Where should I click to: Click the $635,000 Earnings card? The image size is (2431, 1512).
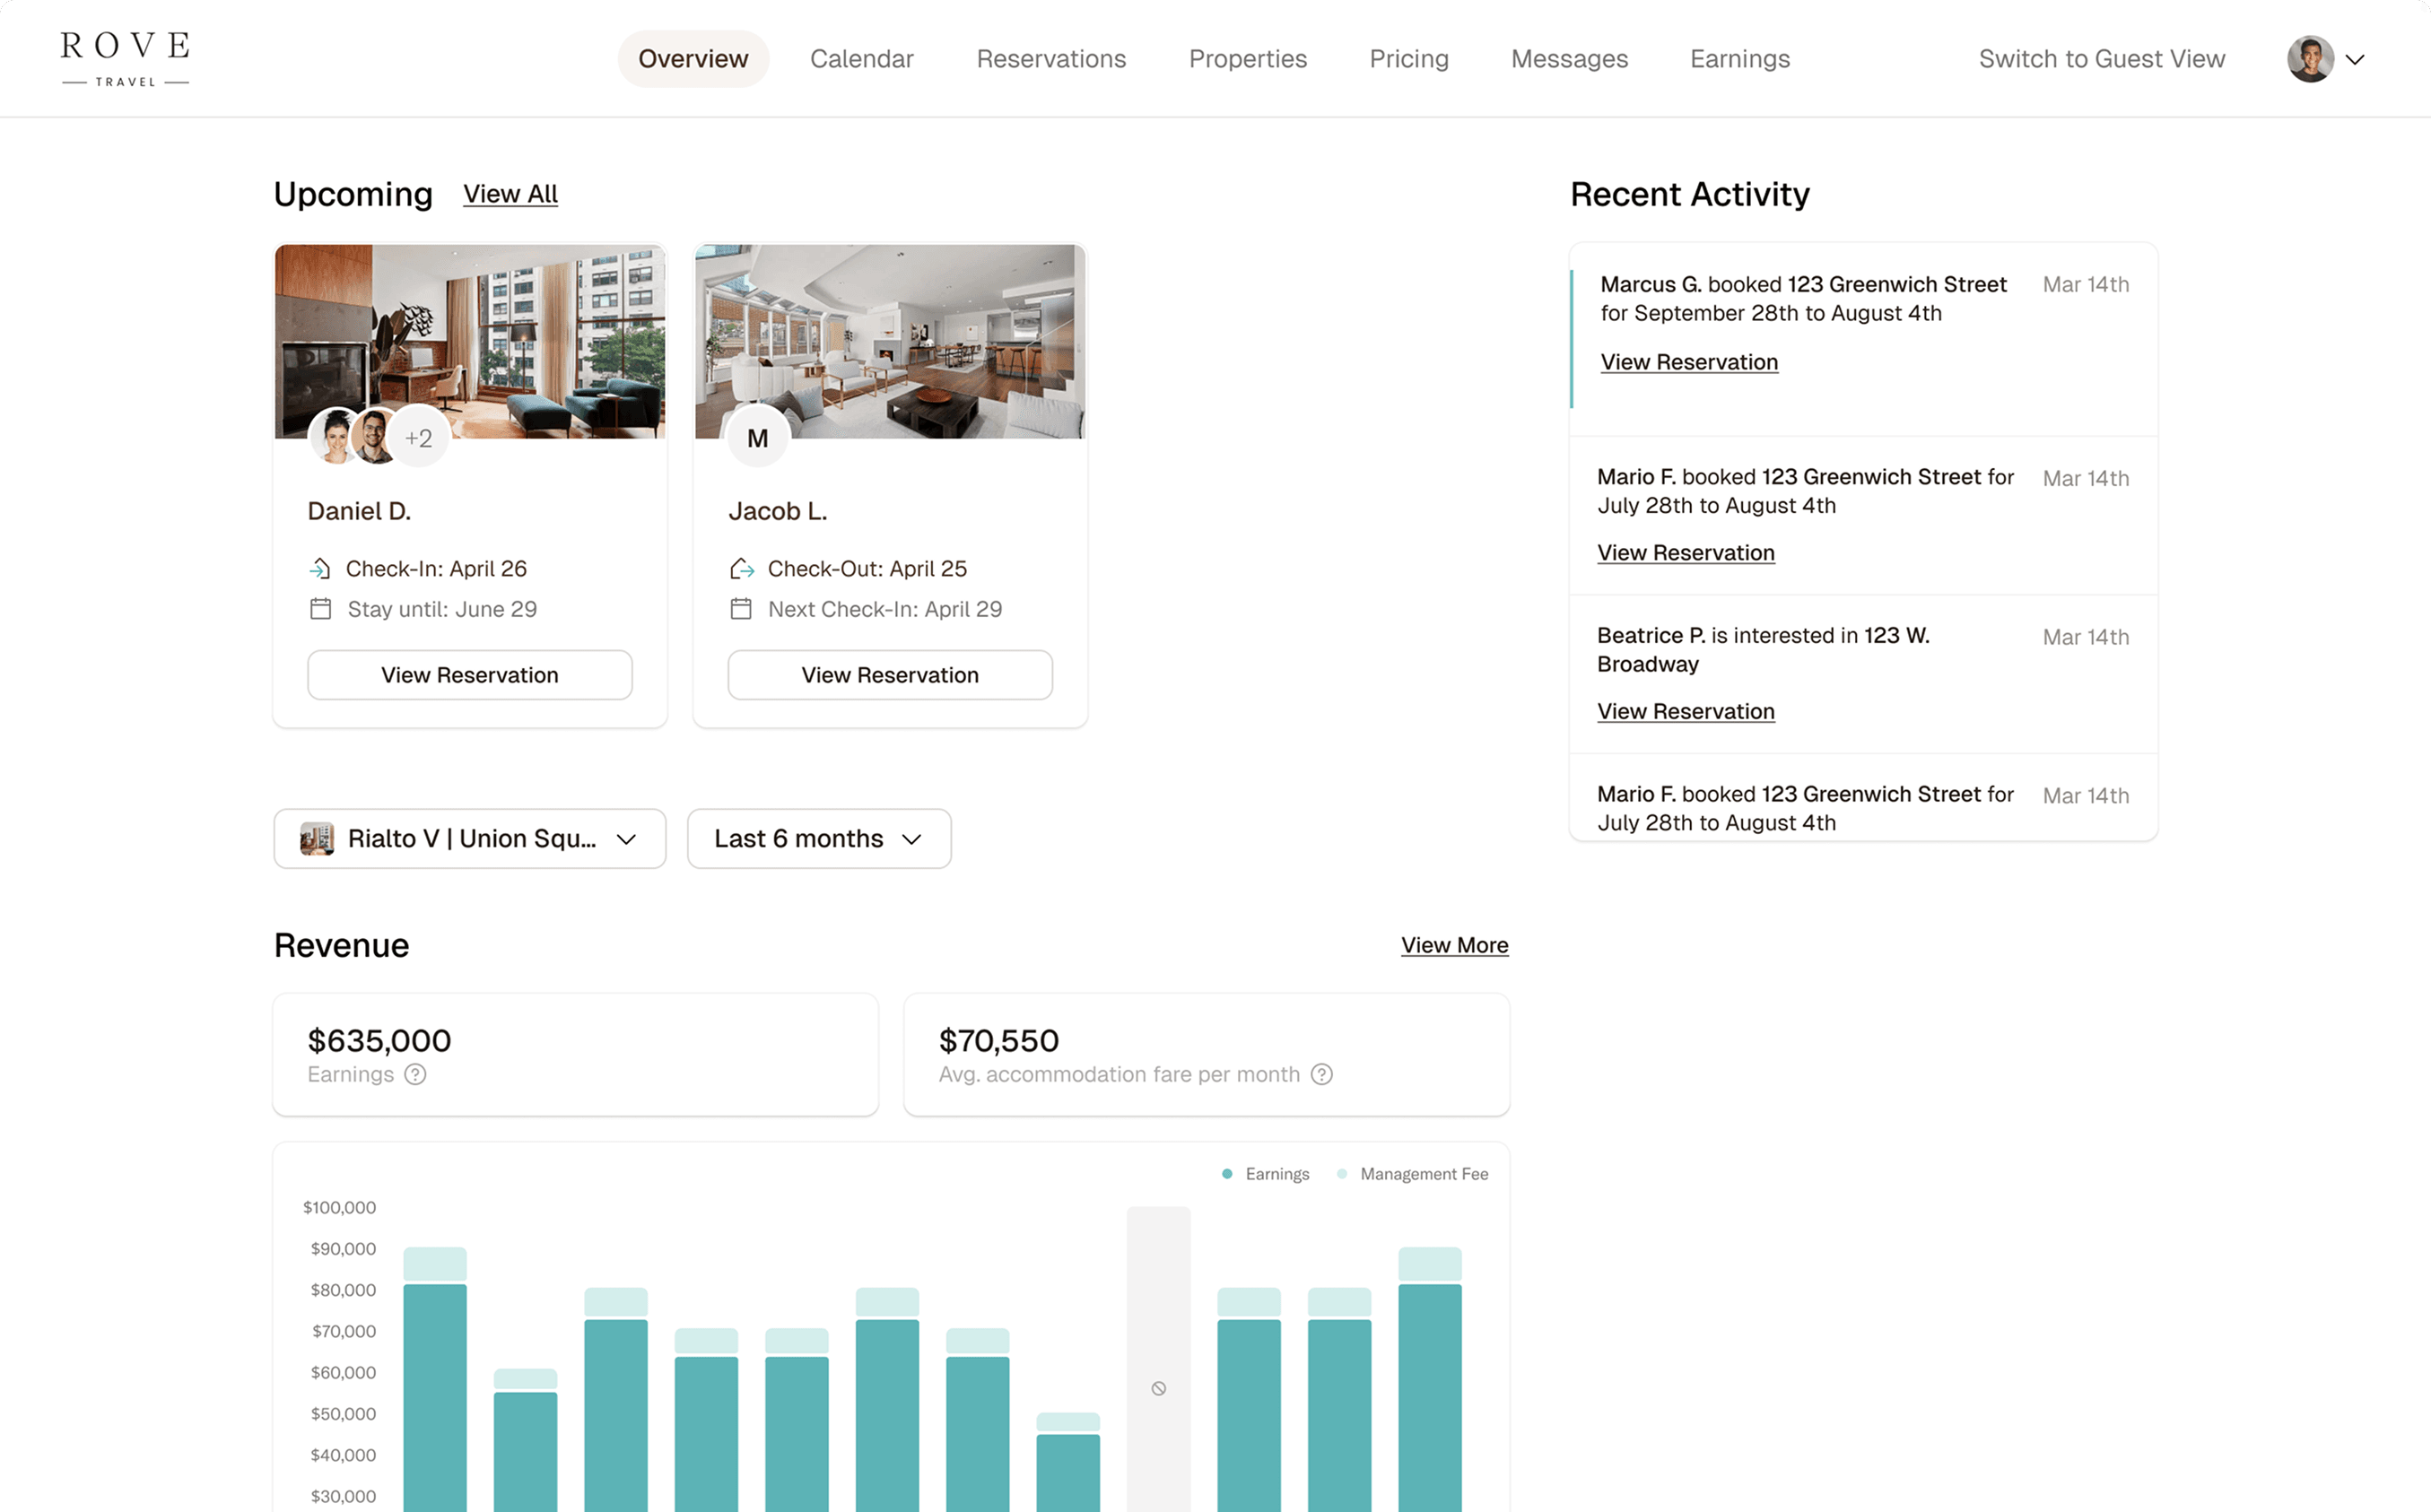[x=576, y=1055]
